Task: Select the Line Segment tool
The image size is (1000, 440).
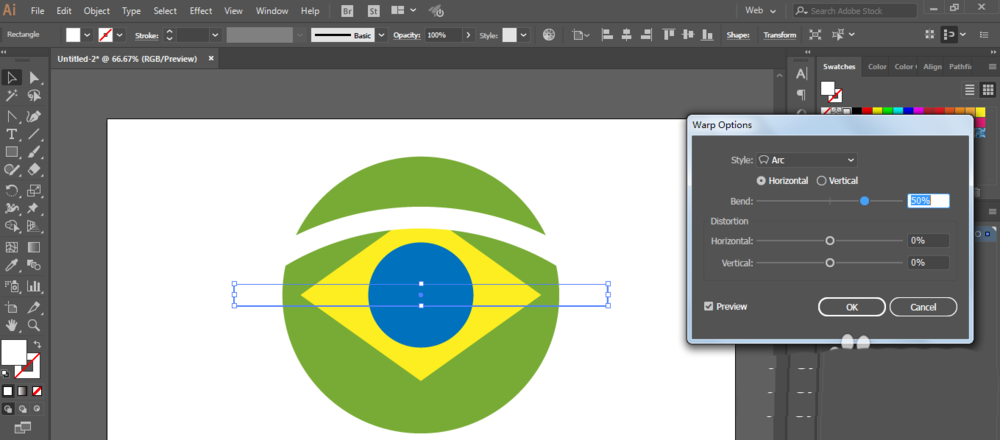Action: (x=34, y=134)
